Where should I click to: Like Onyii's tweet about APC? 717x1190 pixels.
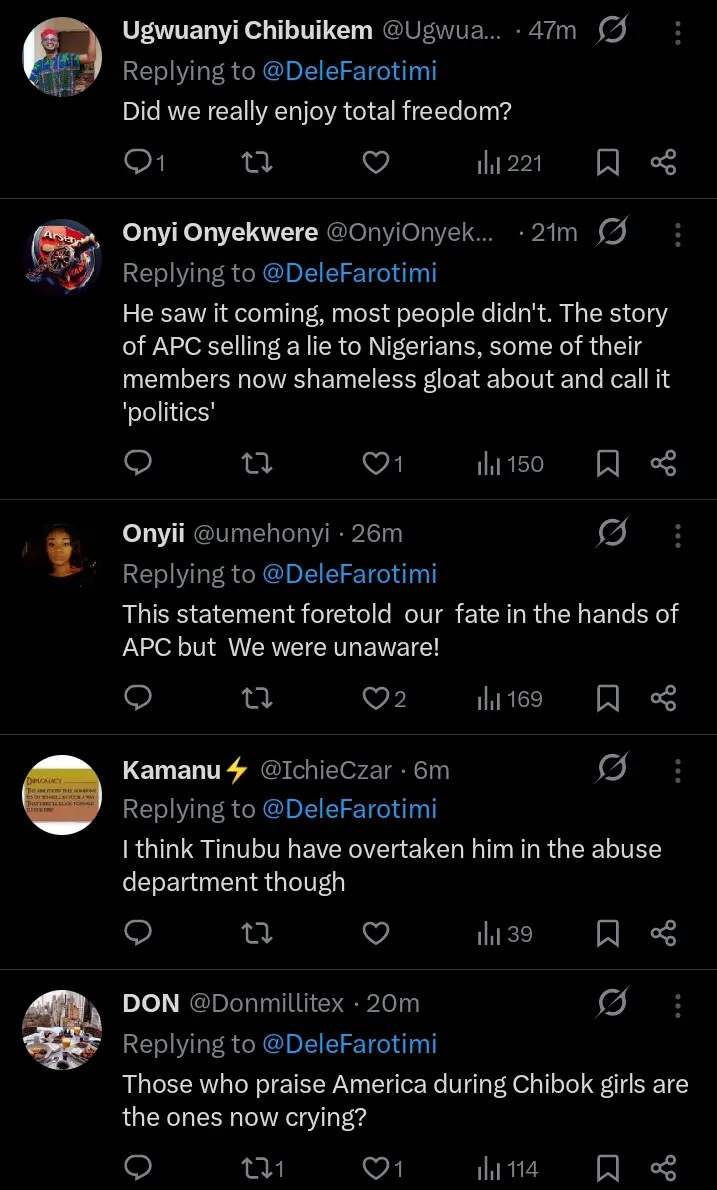(x=375, y=698)
